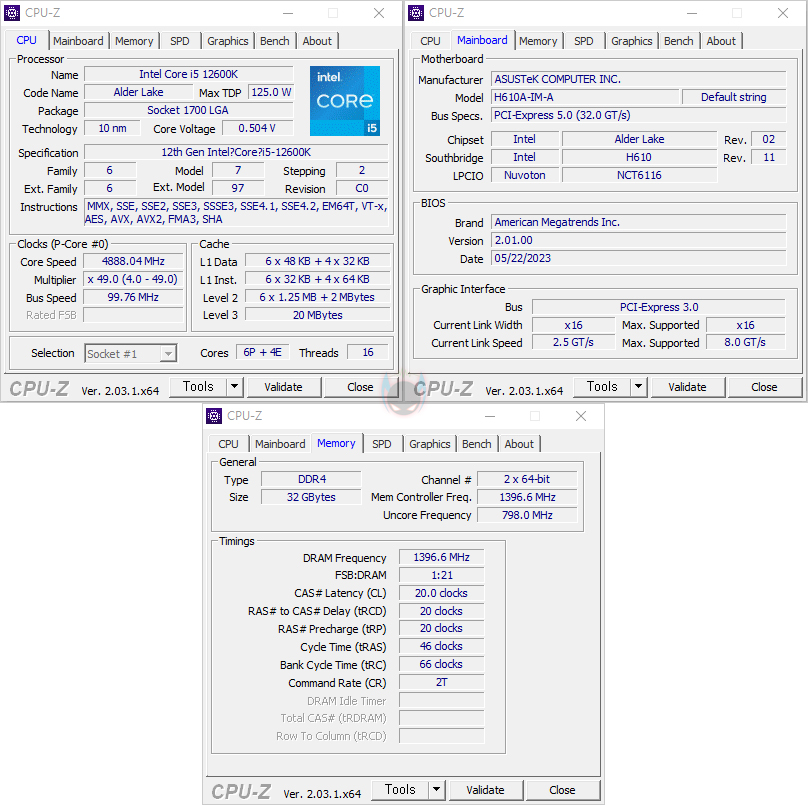The width and height of the screenshot is (808, 806).
Task: Click Tools button in CPU window
Action: [x=198, y=387]
